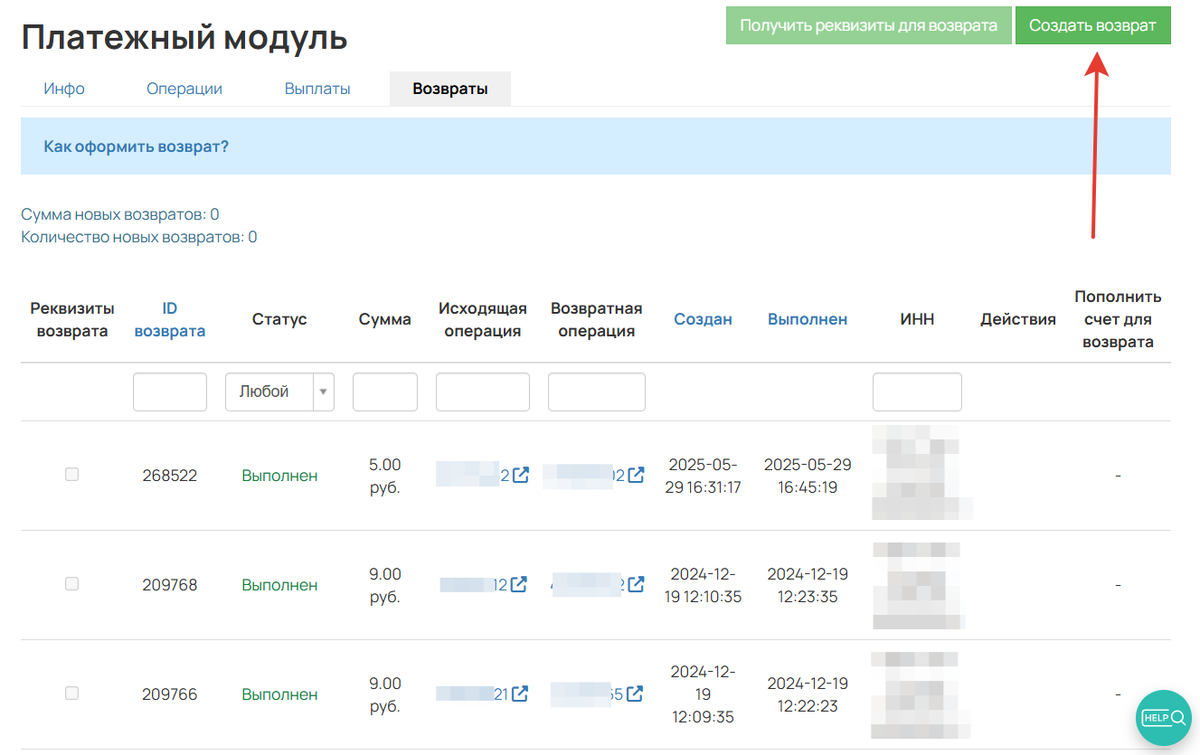Open the floating HELP widget icon

click(x=1163, y=717)
